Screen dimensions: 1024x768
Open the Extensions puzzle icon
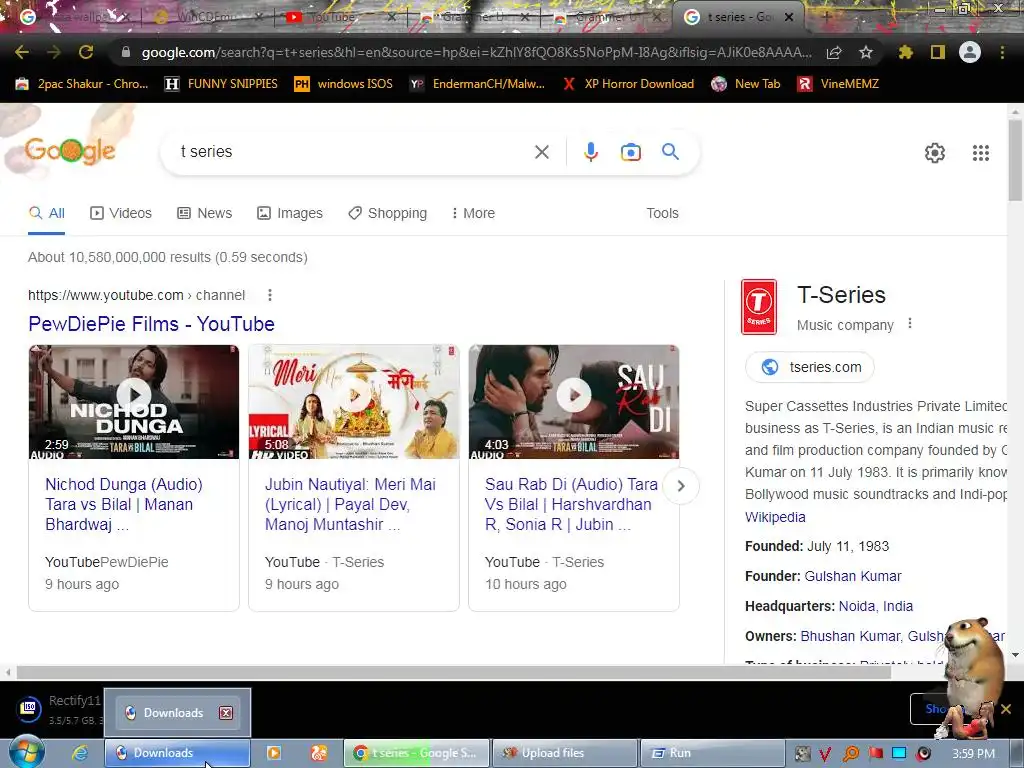coord(906,52)
